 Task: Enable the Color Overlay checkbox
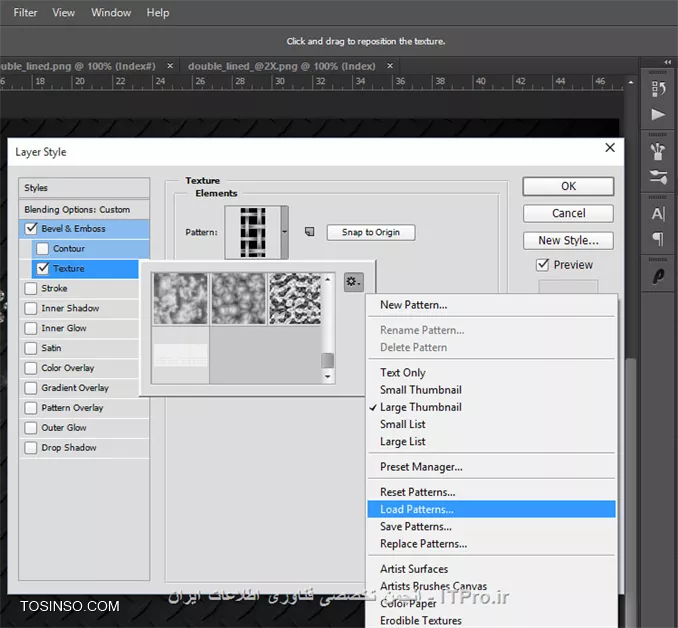point(31,368)
